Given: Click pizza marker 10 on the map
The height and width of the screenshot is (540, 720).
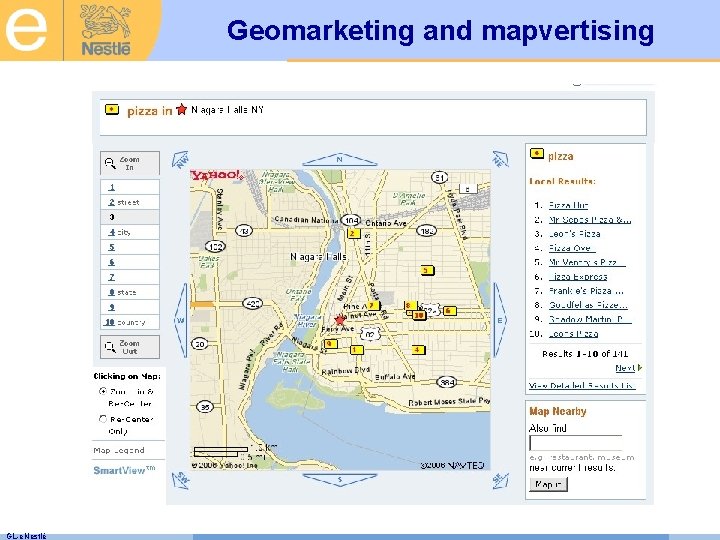Looking at the screenshot, I should (418, 315).
